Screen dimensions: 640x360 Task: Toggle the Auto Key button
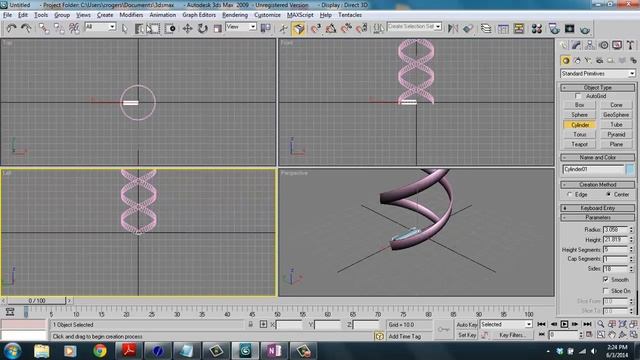(x=467, y=324)
